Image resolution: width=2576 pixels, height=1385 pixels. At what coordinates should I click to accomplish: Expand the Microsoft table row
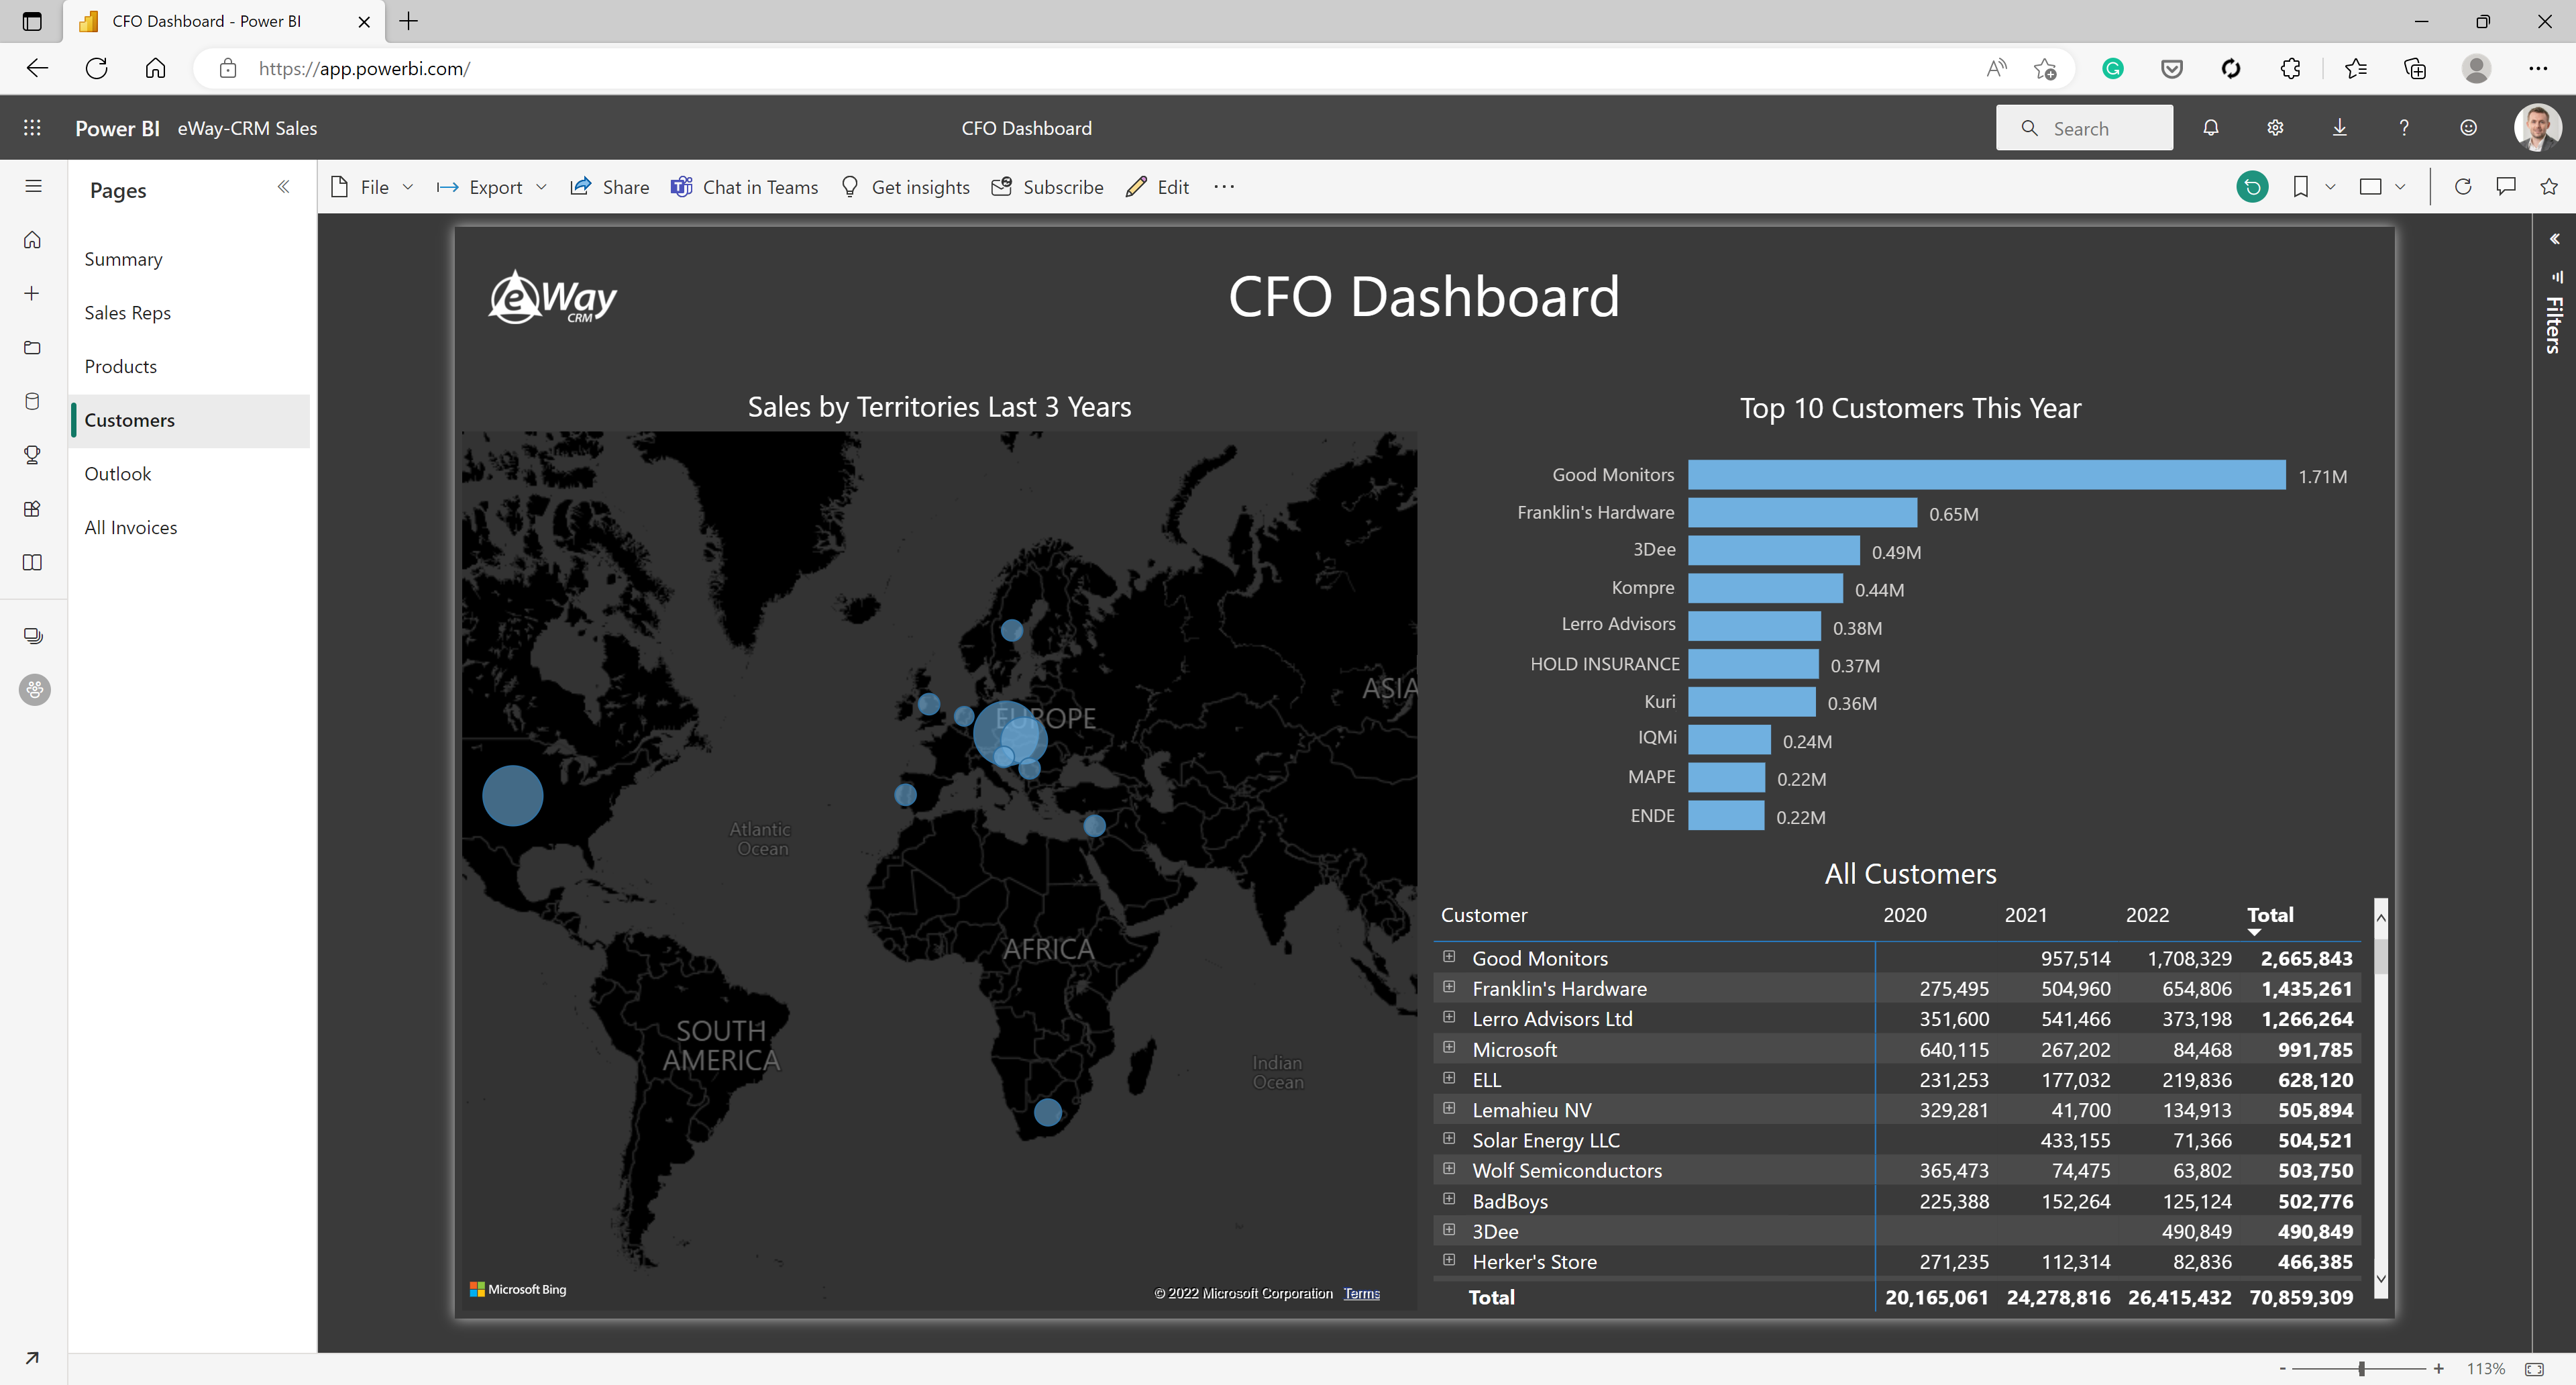pos(1449,1048)
